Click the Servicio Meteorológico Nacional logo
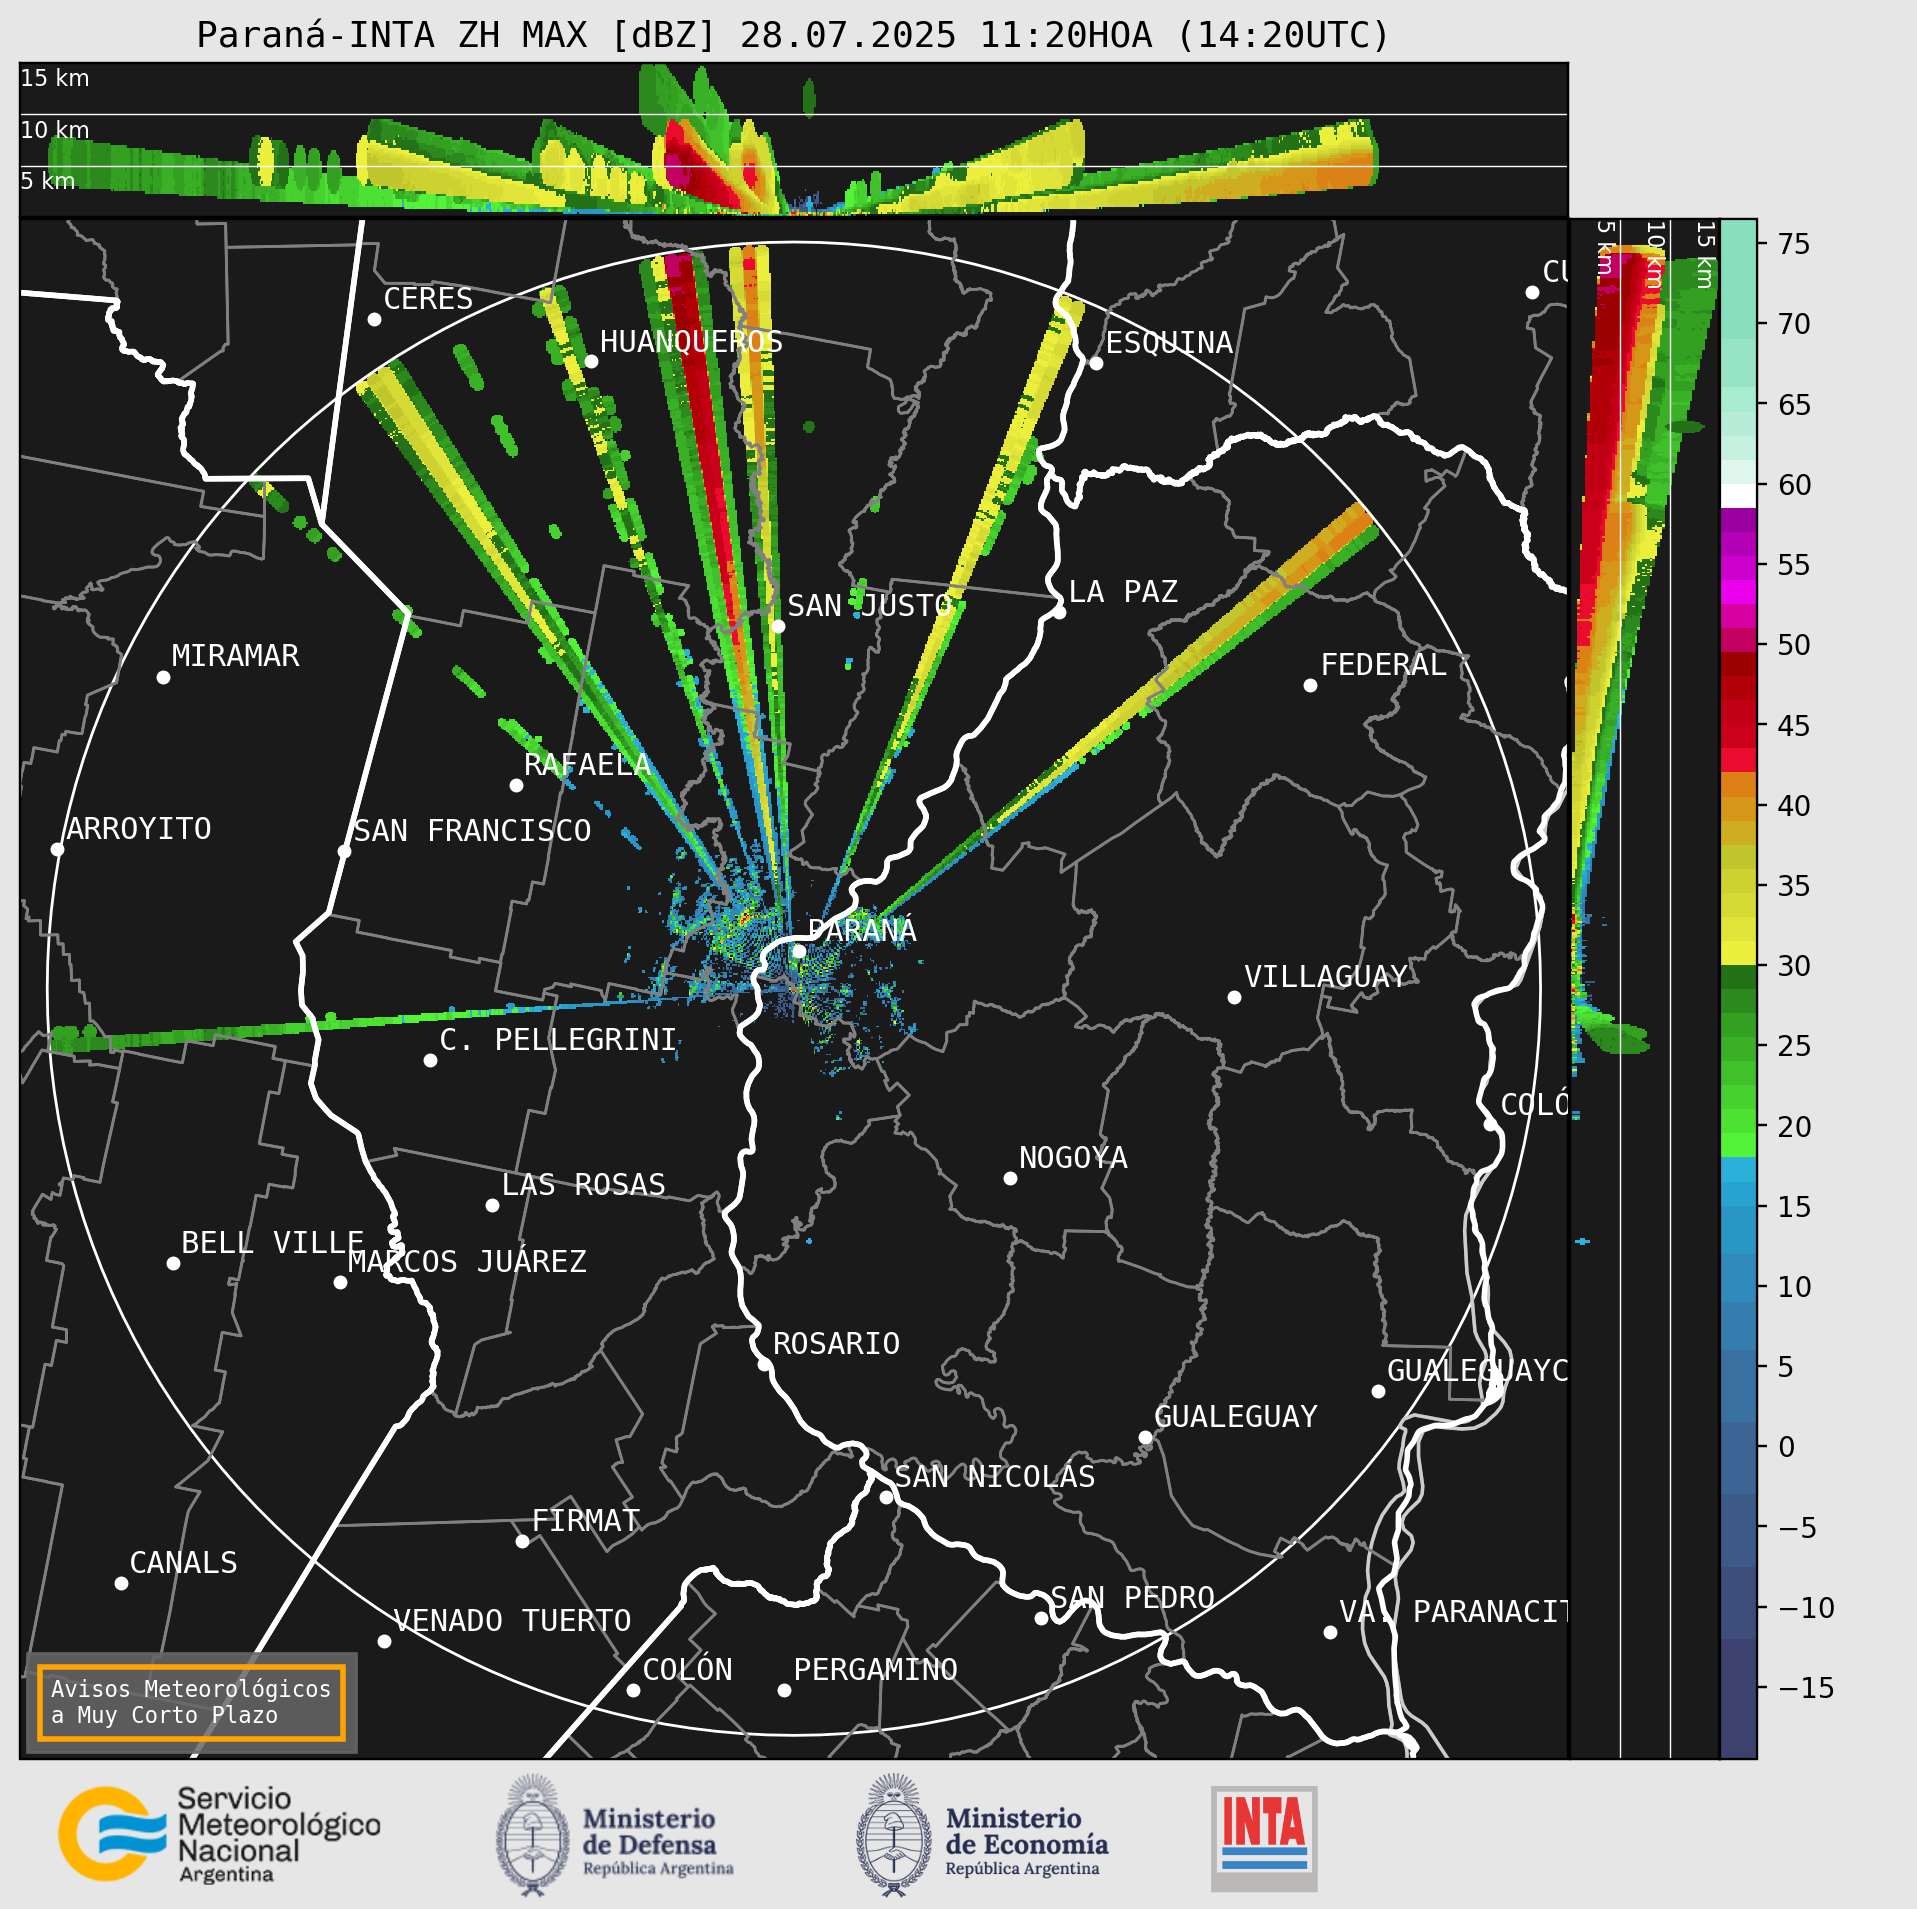Viewport: 1917px width, 1909px height. tap(219, 1835)
